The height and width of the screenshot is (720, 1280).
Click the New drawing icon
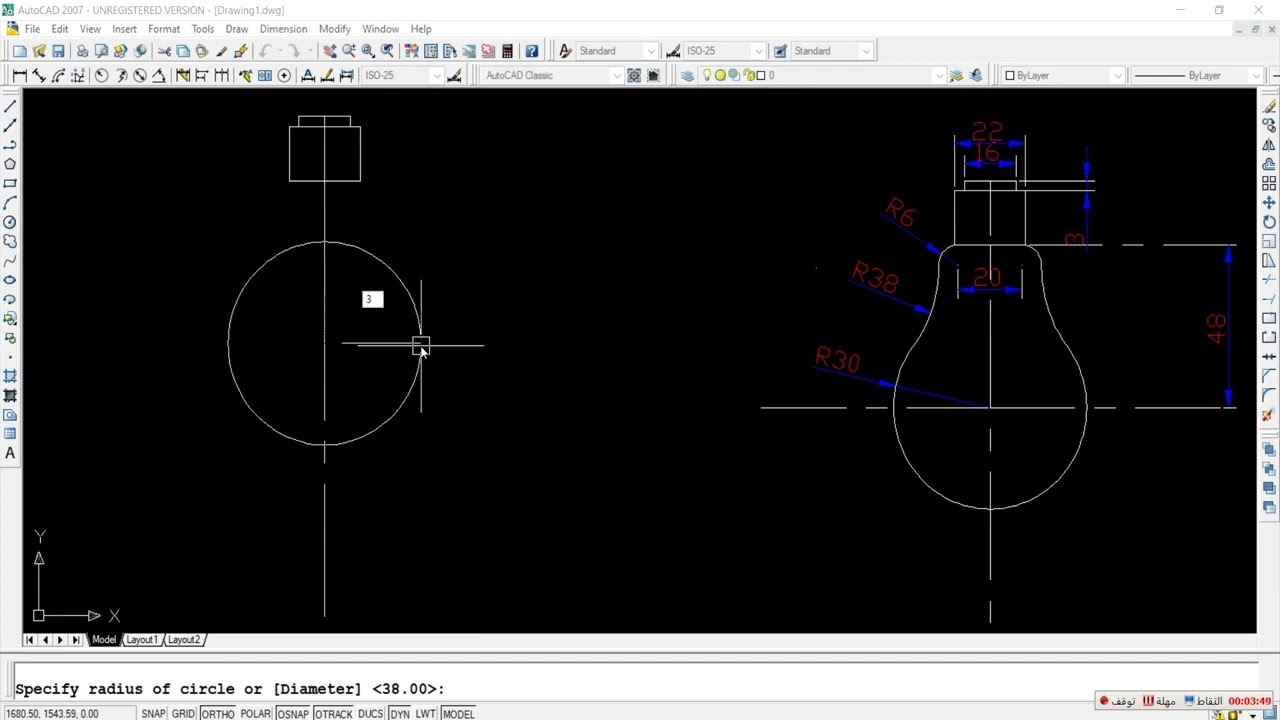19,51
